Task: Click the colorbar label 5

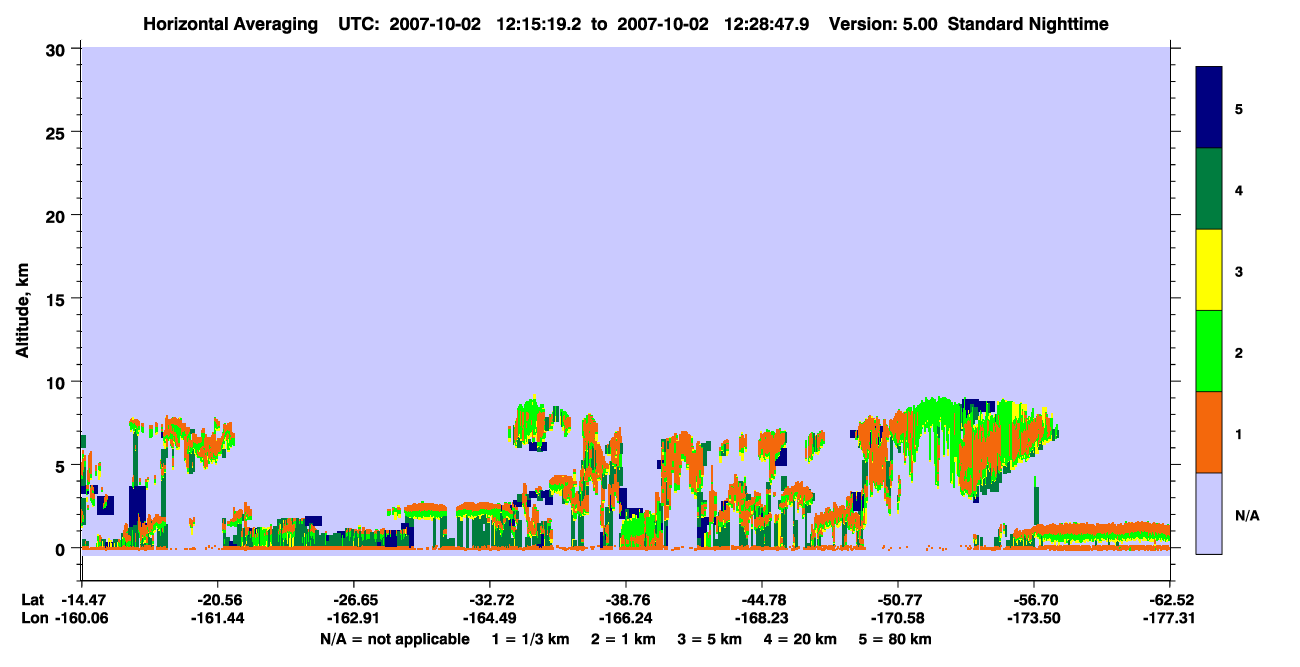Action: (x=1238, y=108)
